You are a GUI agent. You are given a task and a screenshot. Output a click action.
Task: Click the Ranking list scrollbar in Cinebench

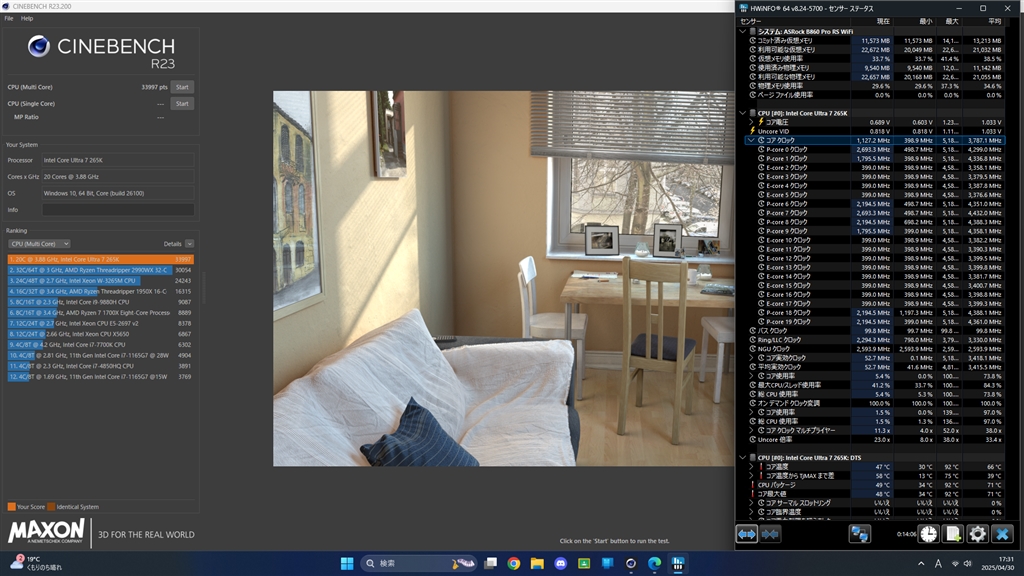click(x=204, y=287)
